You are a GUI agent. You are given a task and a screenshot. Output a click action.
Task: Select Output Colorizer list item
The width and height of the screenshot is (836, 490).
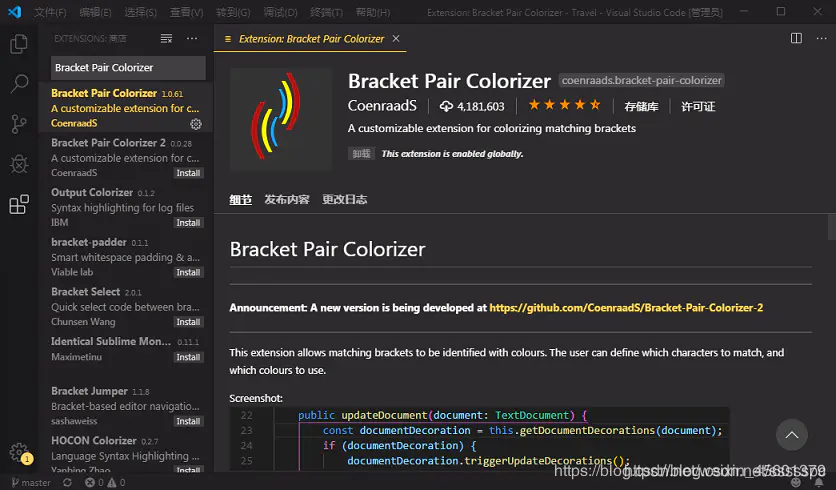126,207
